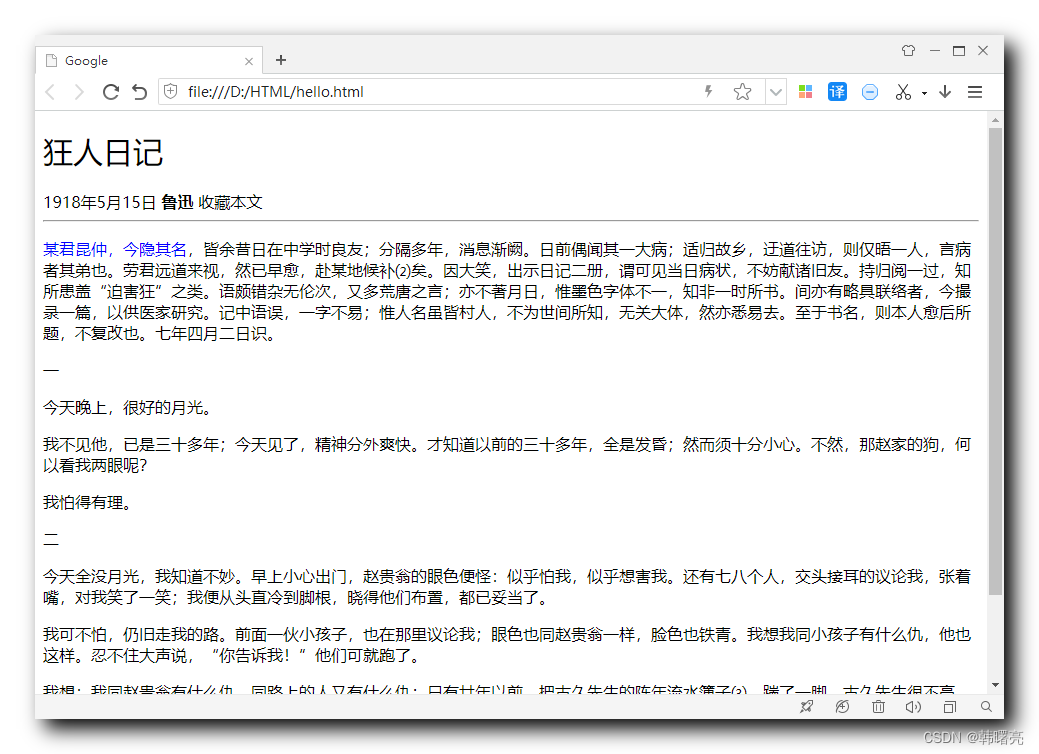Go forward to the next page

[x=79, y=92]
